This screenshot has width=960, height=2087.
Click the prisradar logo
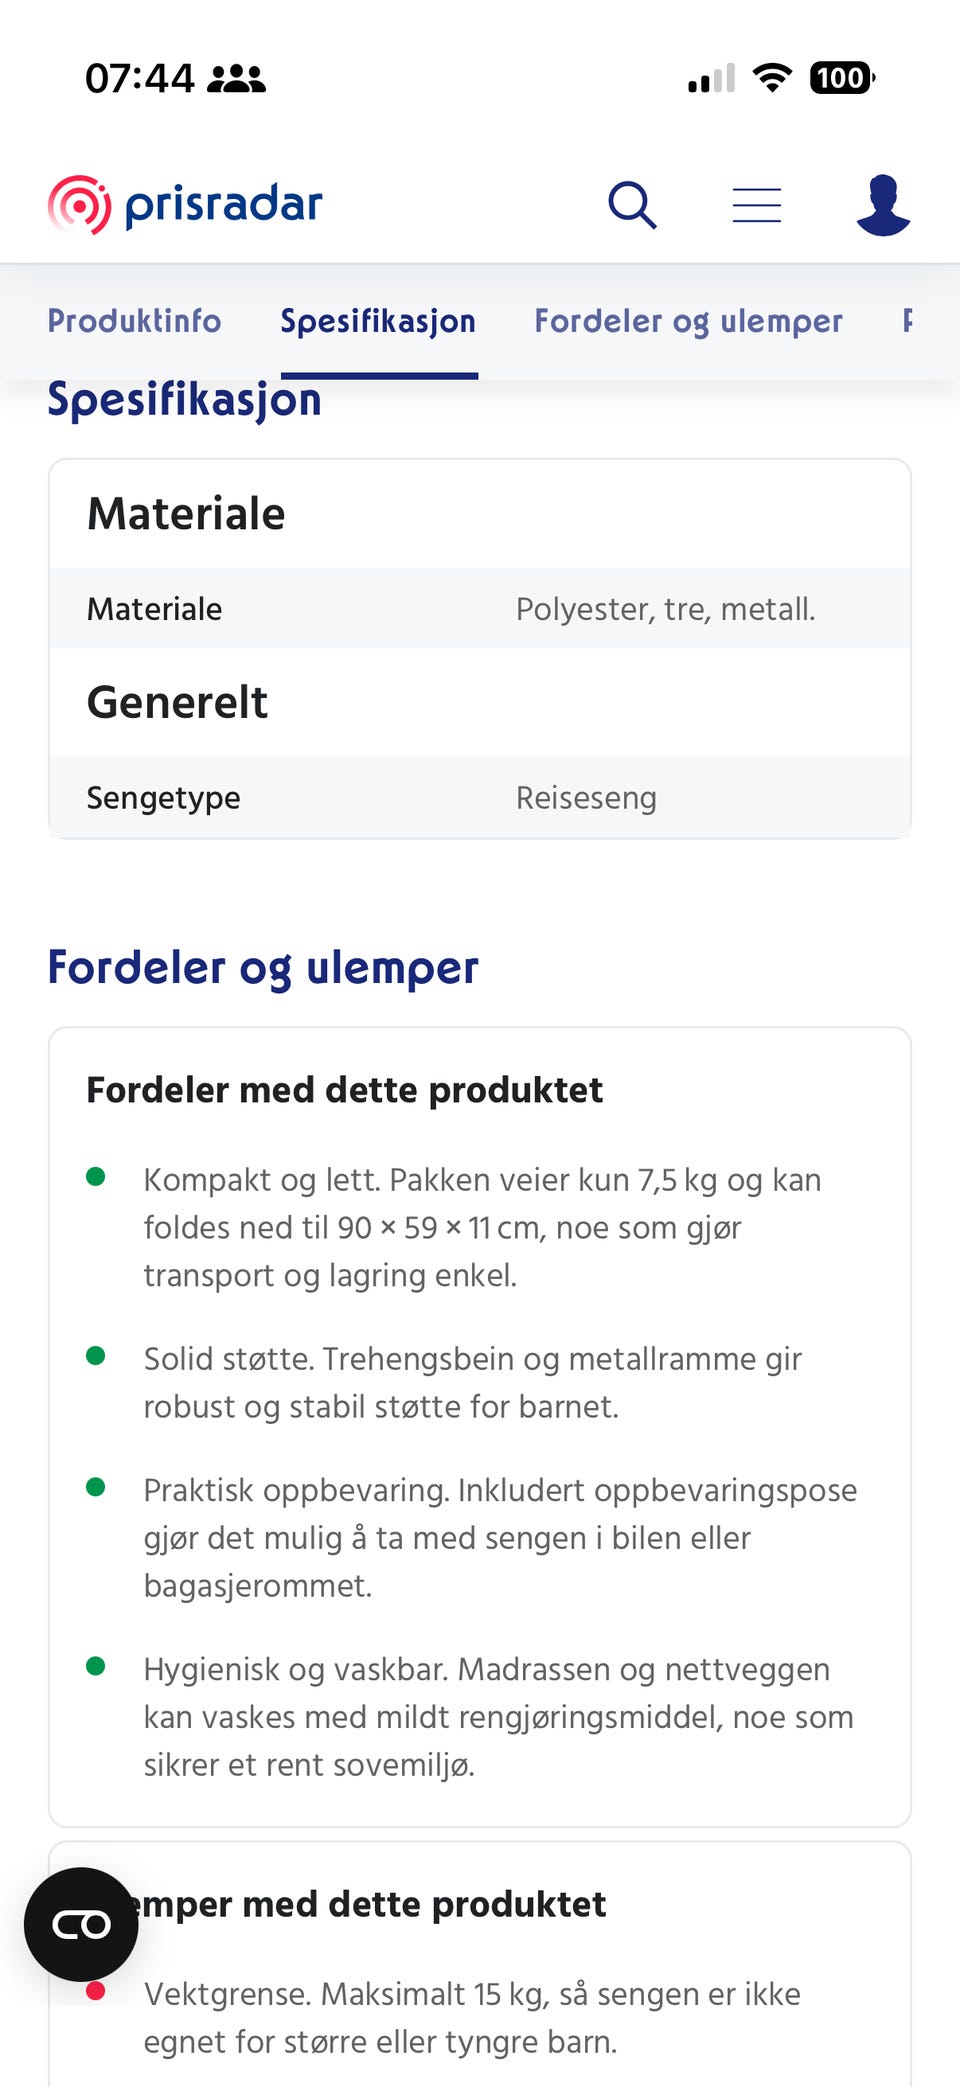pos(185,205)
